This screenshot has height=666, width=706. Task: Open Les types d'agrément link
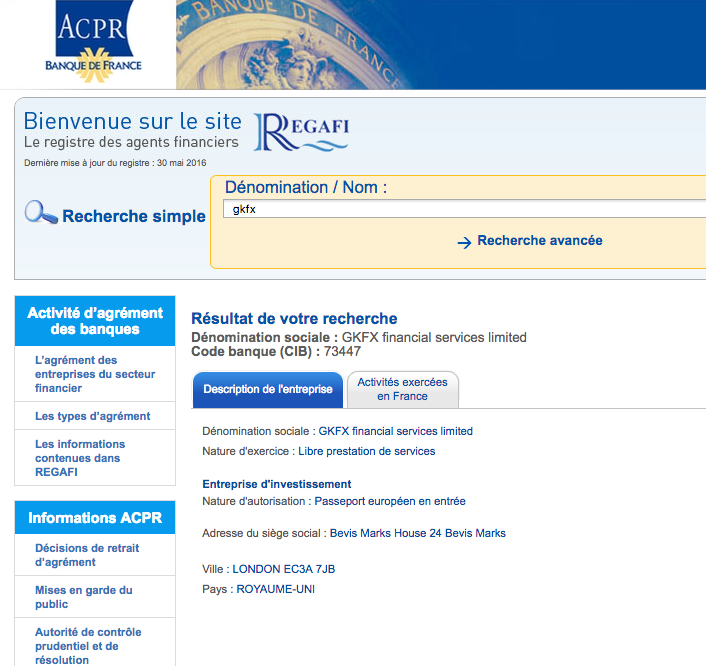pos(93,416)
